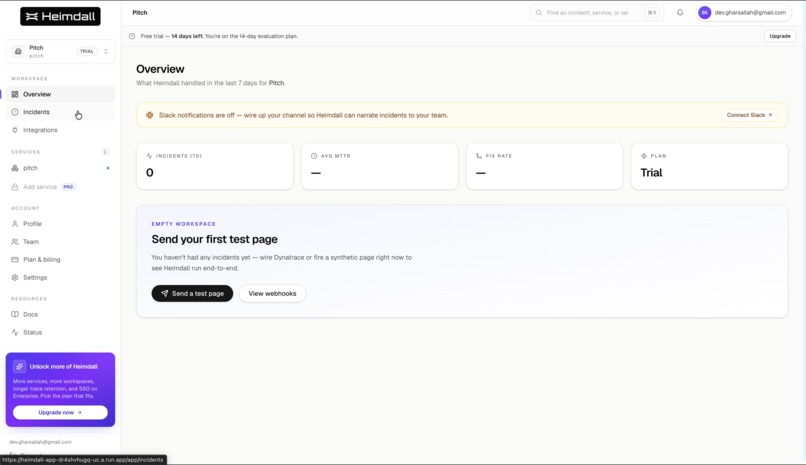Open the Status page link

pyautogui.click(x=60, y=332)
